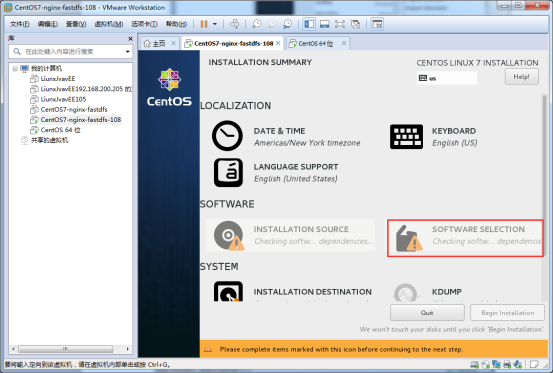
Task: Close the CentOS 64 位 tab
Action: coord(344,43)
